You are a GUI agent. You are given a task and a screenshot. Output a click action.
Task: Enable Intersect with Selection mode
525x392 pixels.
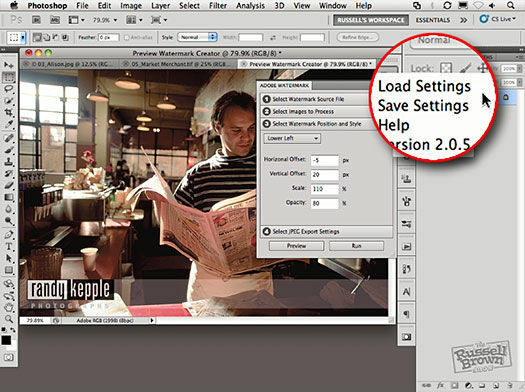(65, 37)
